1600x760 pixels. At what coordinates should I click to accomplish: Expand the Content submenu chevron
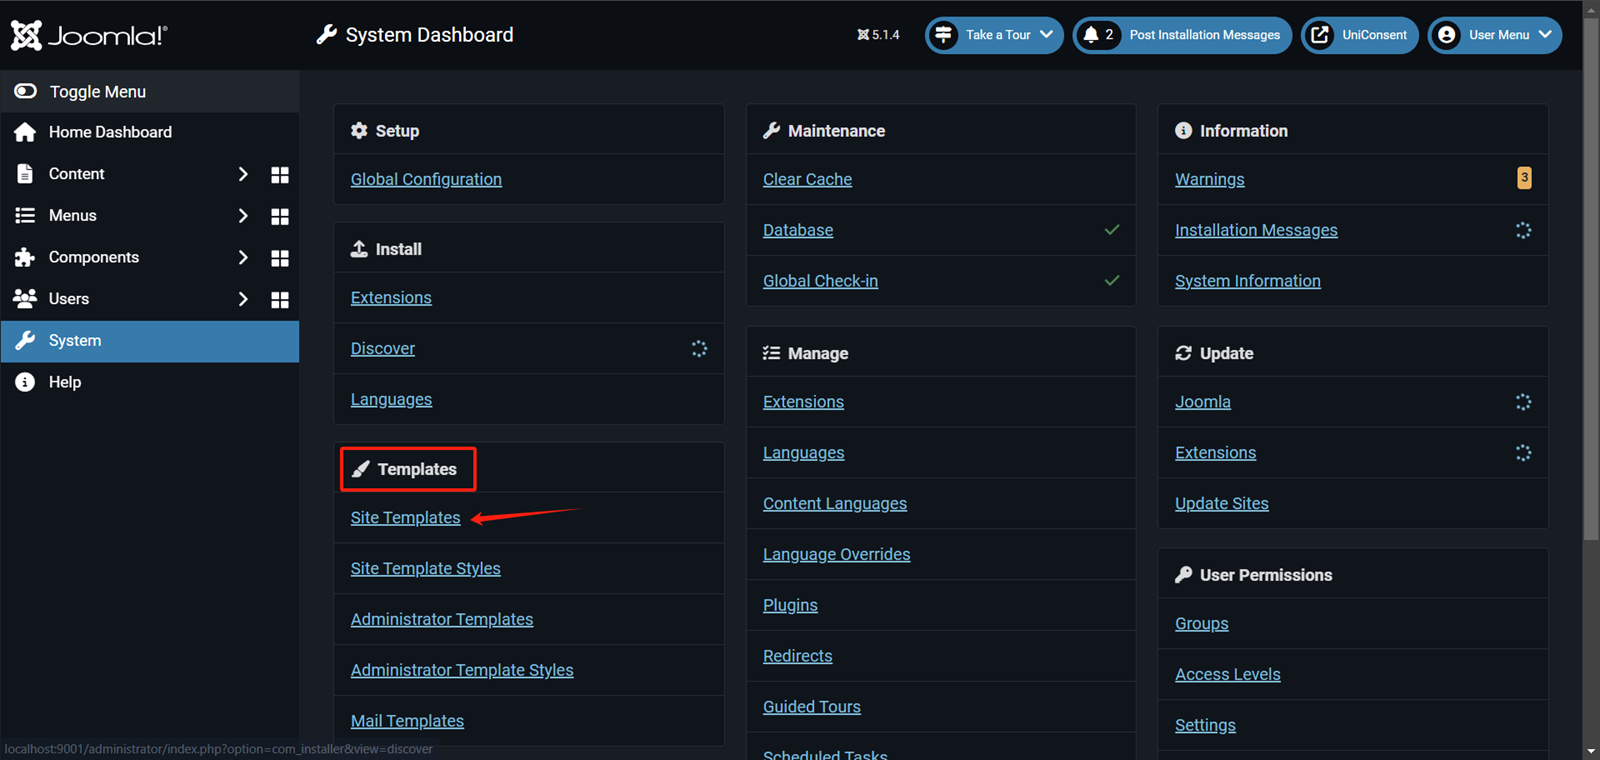pos(242,174)
